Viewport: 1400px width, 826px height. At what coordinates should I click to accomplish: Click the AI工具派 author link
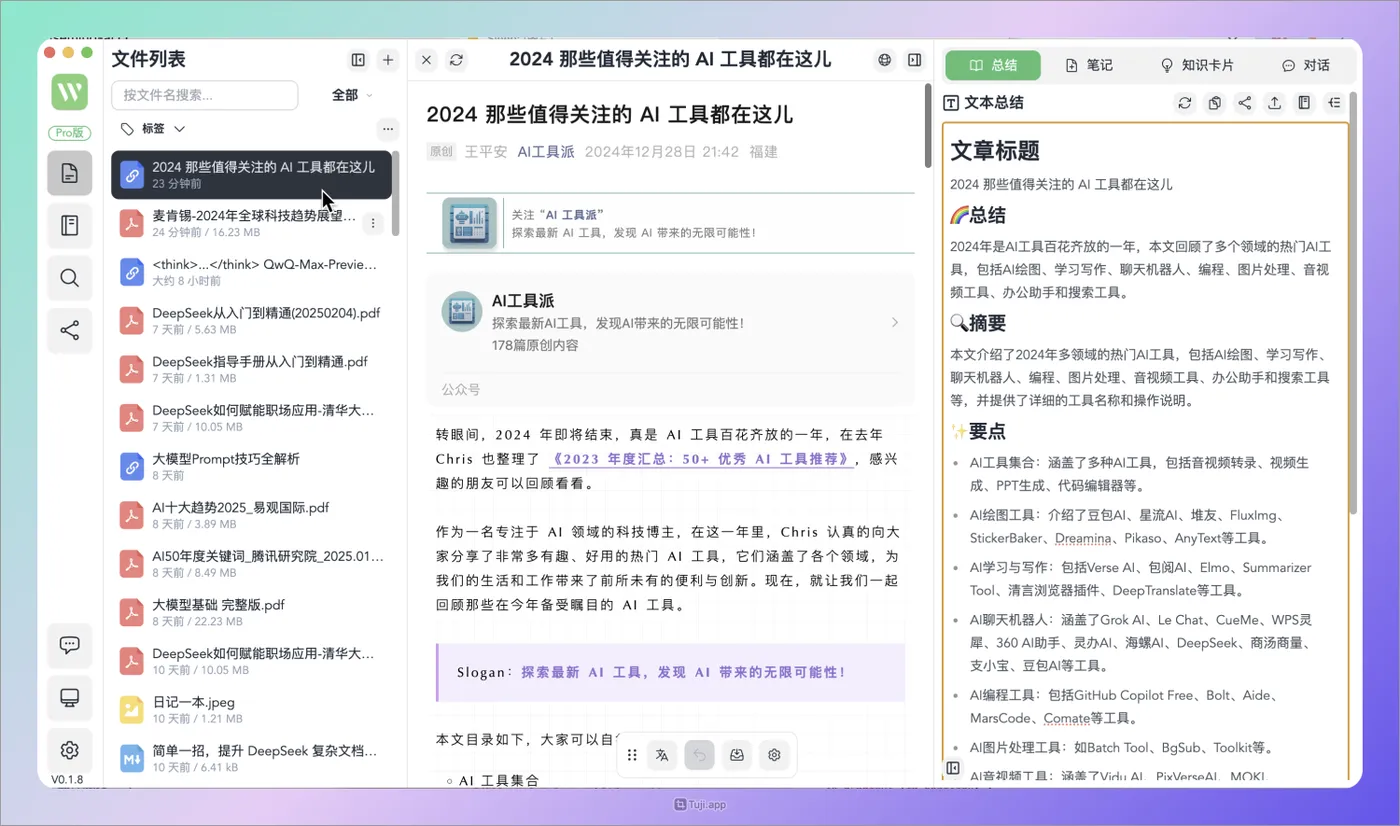546,152
